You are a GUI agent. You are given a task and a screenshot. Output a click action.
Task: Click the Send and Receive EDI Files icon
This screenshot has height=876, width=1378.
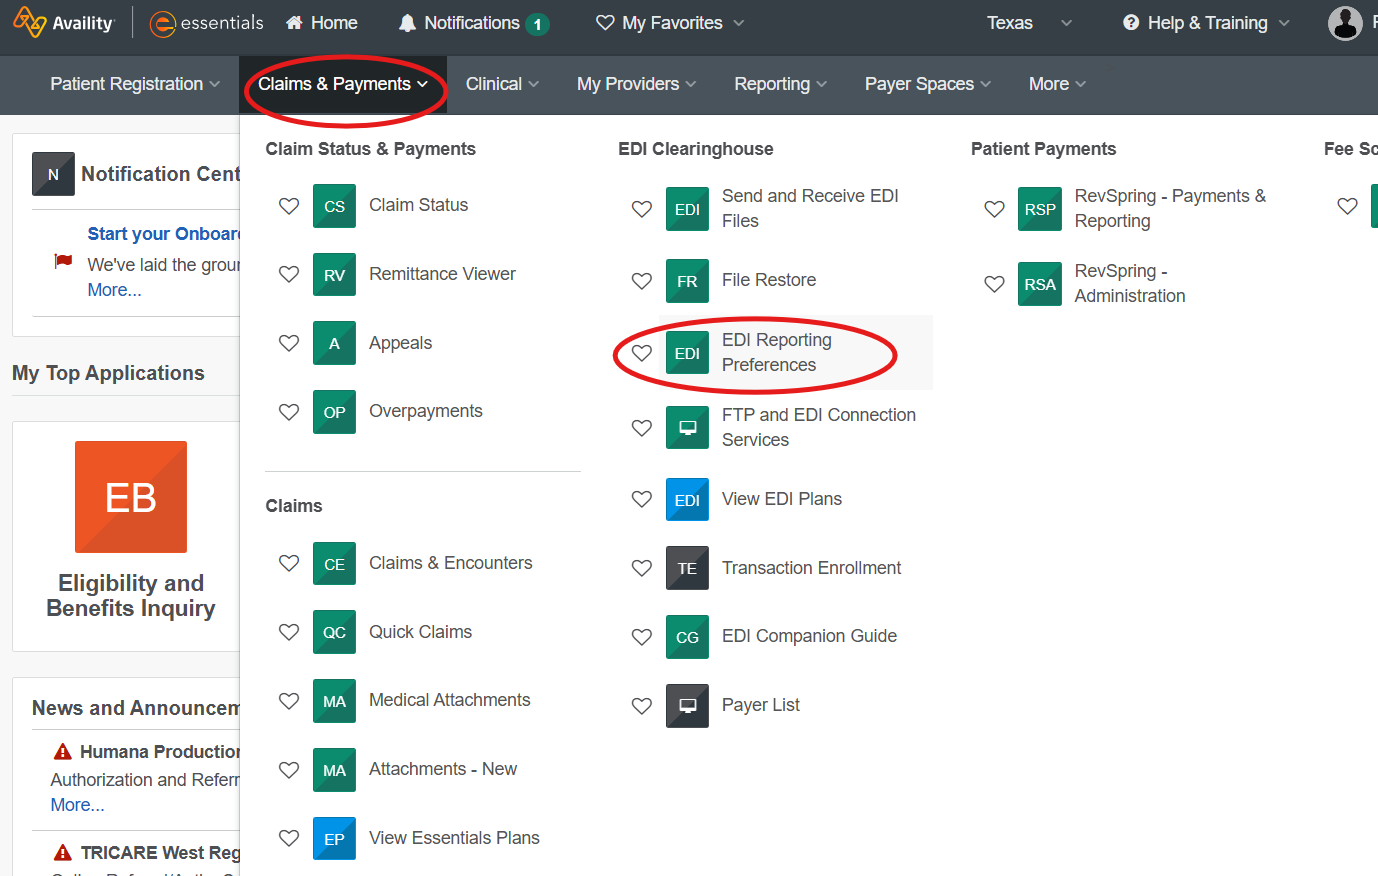click(687, 209)
